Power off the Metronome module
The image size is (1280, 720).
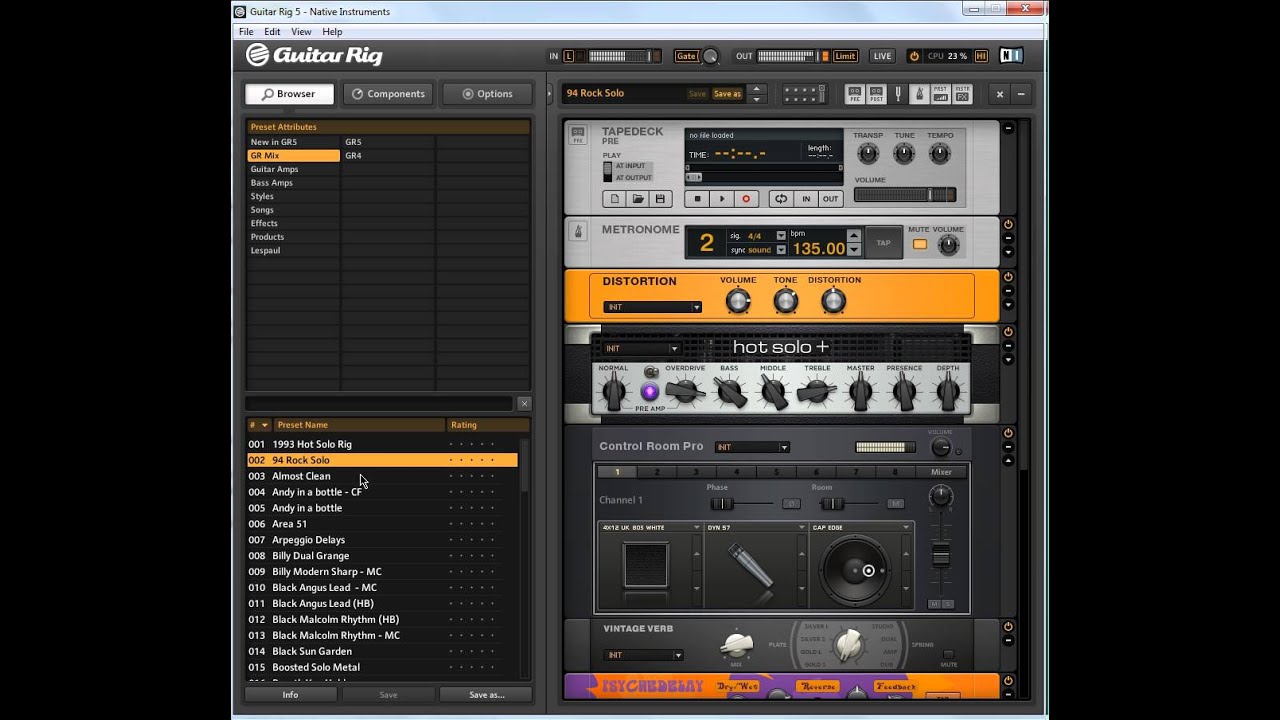[x=1008, y=224]
